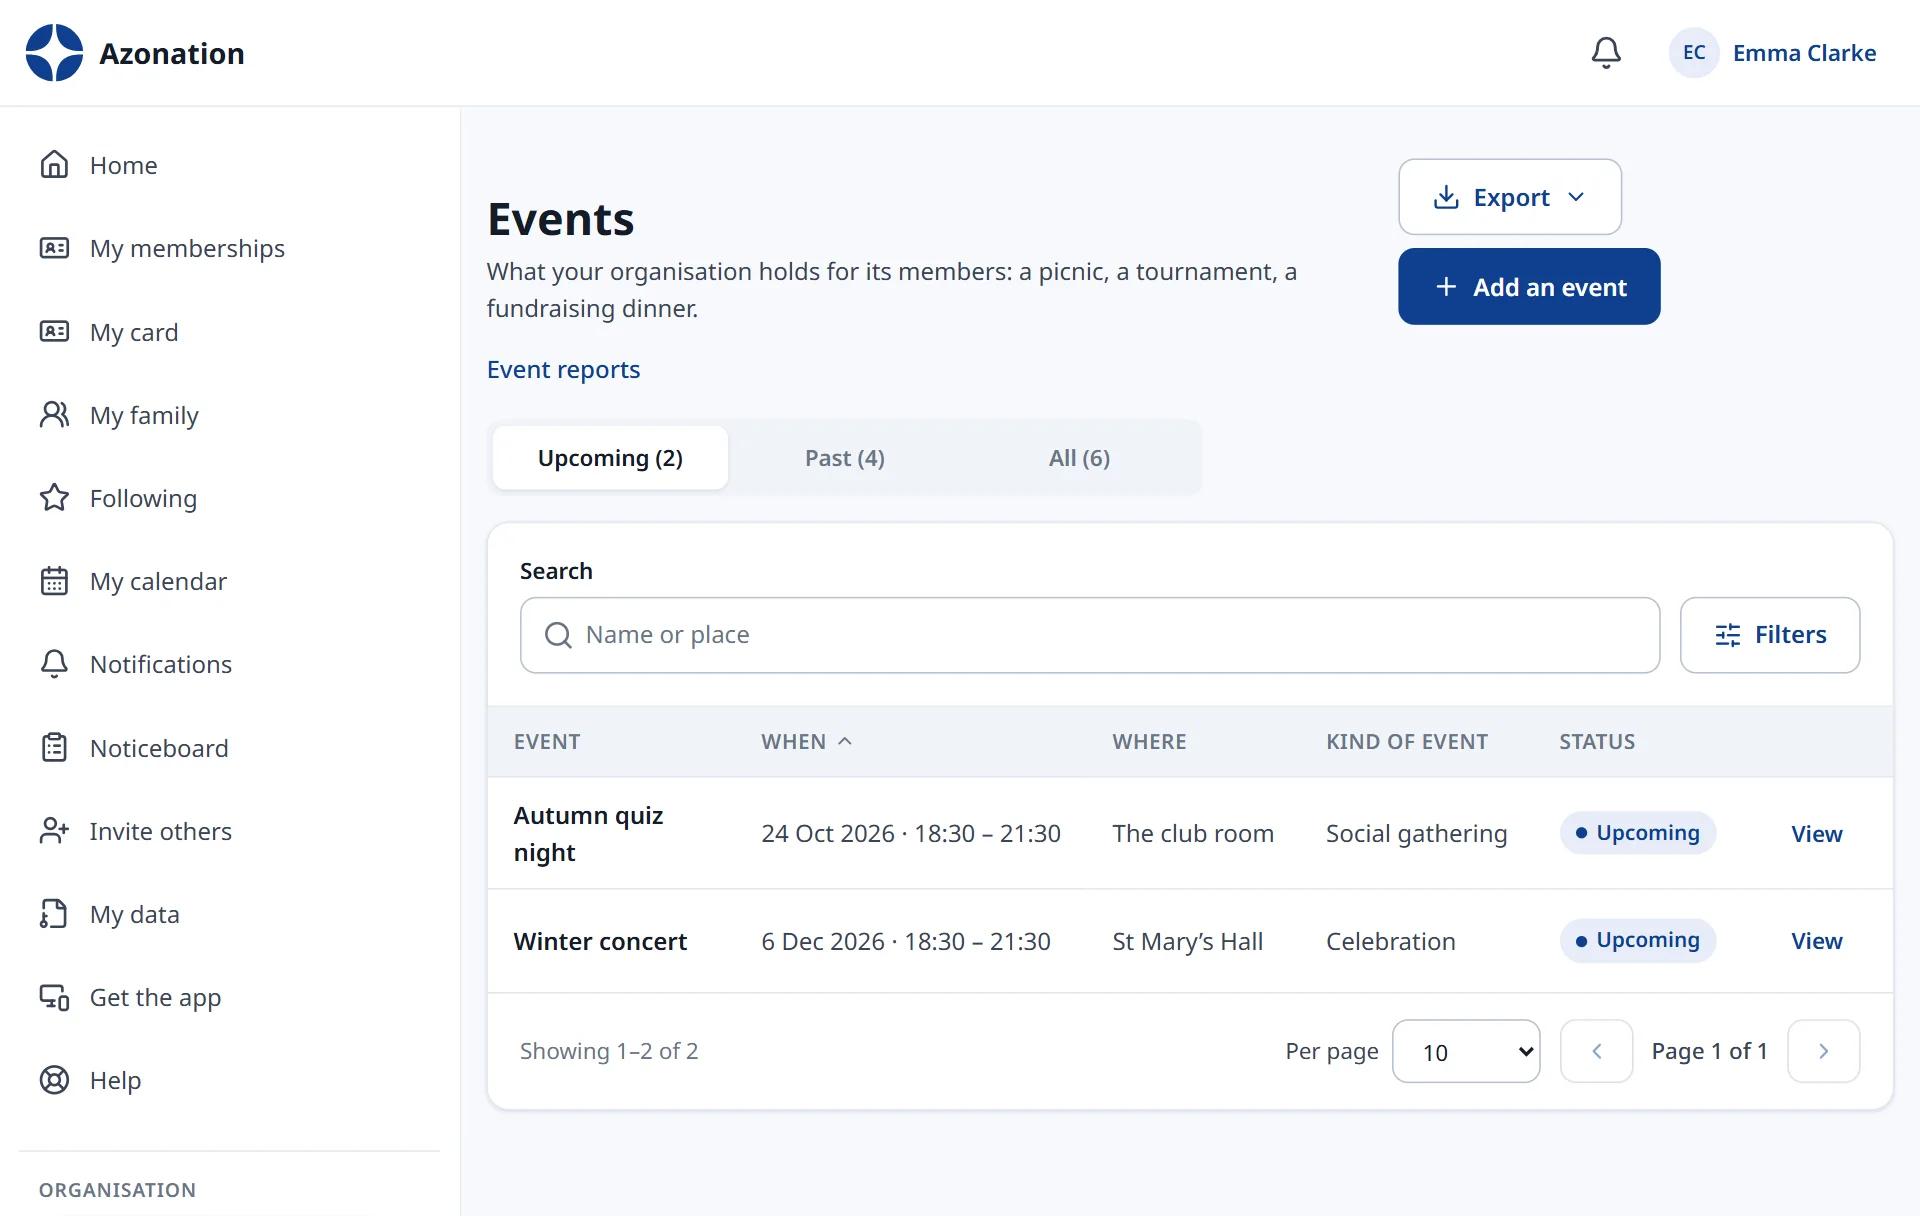Switch to the Past (4) tab
Image resolution: width=1920 pixels, height=1216 pixels.
(x=845, y=458)
